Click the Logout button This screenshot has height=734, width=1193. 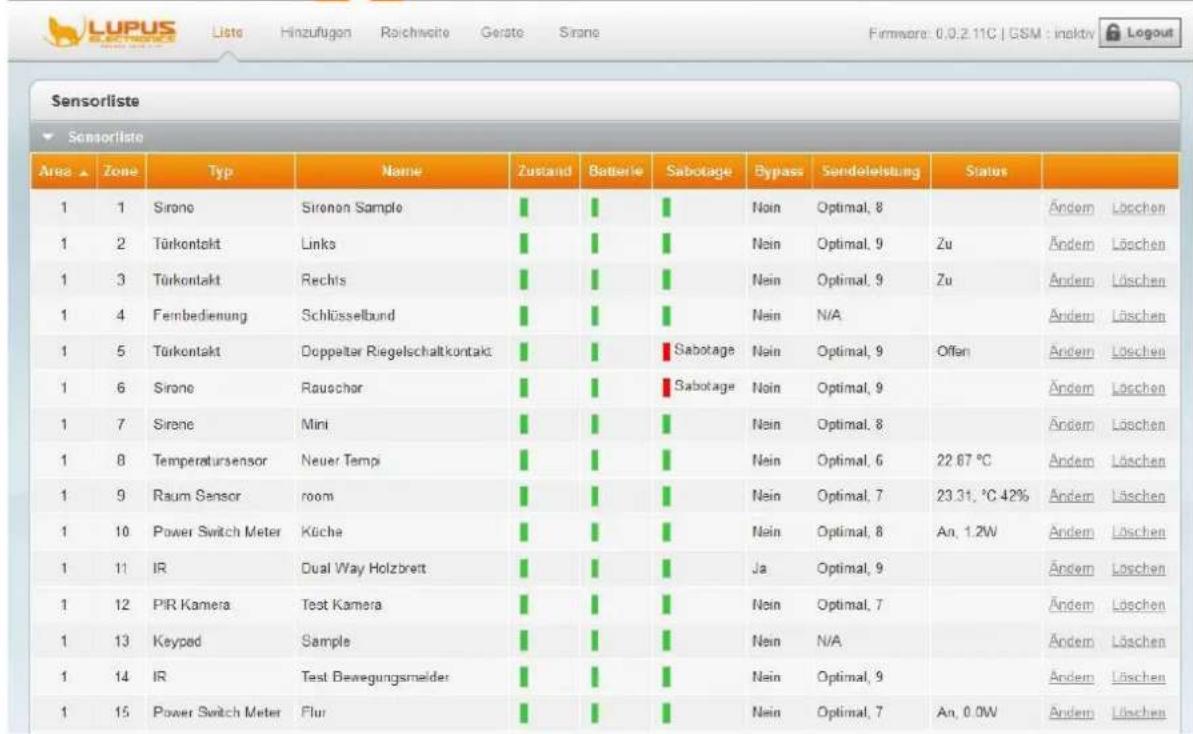(x=1139, y=33)
